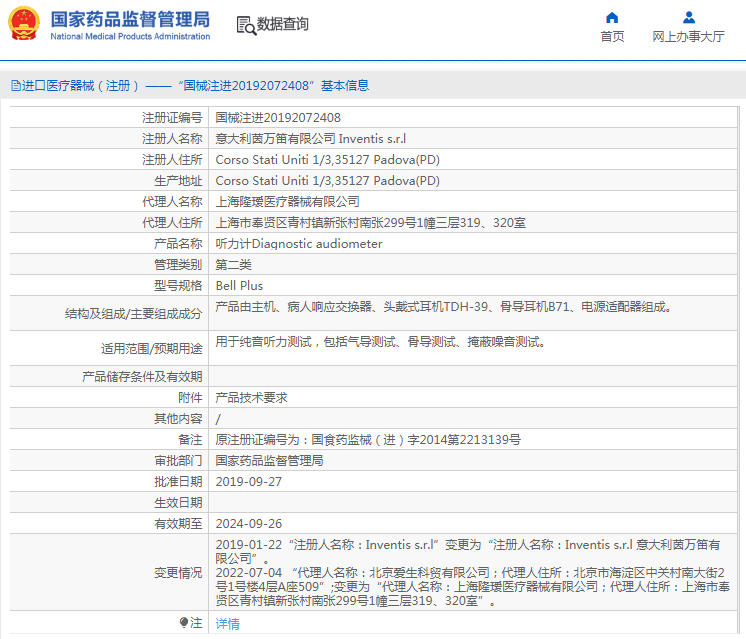Select model value Bell Plus
Viewport: 746px width, 639px height.
[239, 285]
